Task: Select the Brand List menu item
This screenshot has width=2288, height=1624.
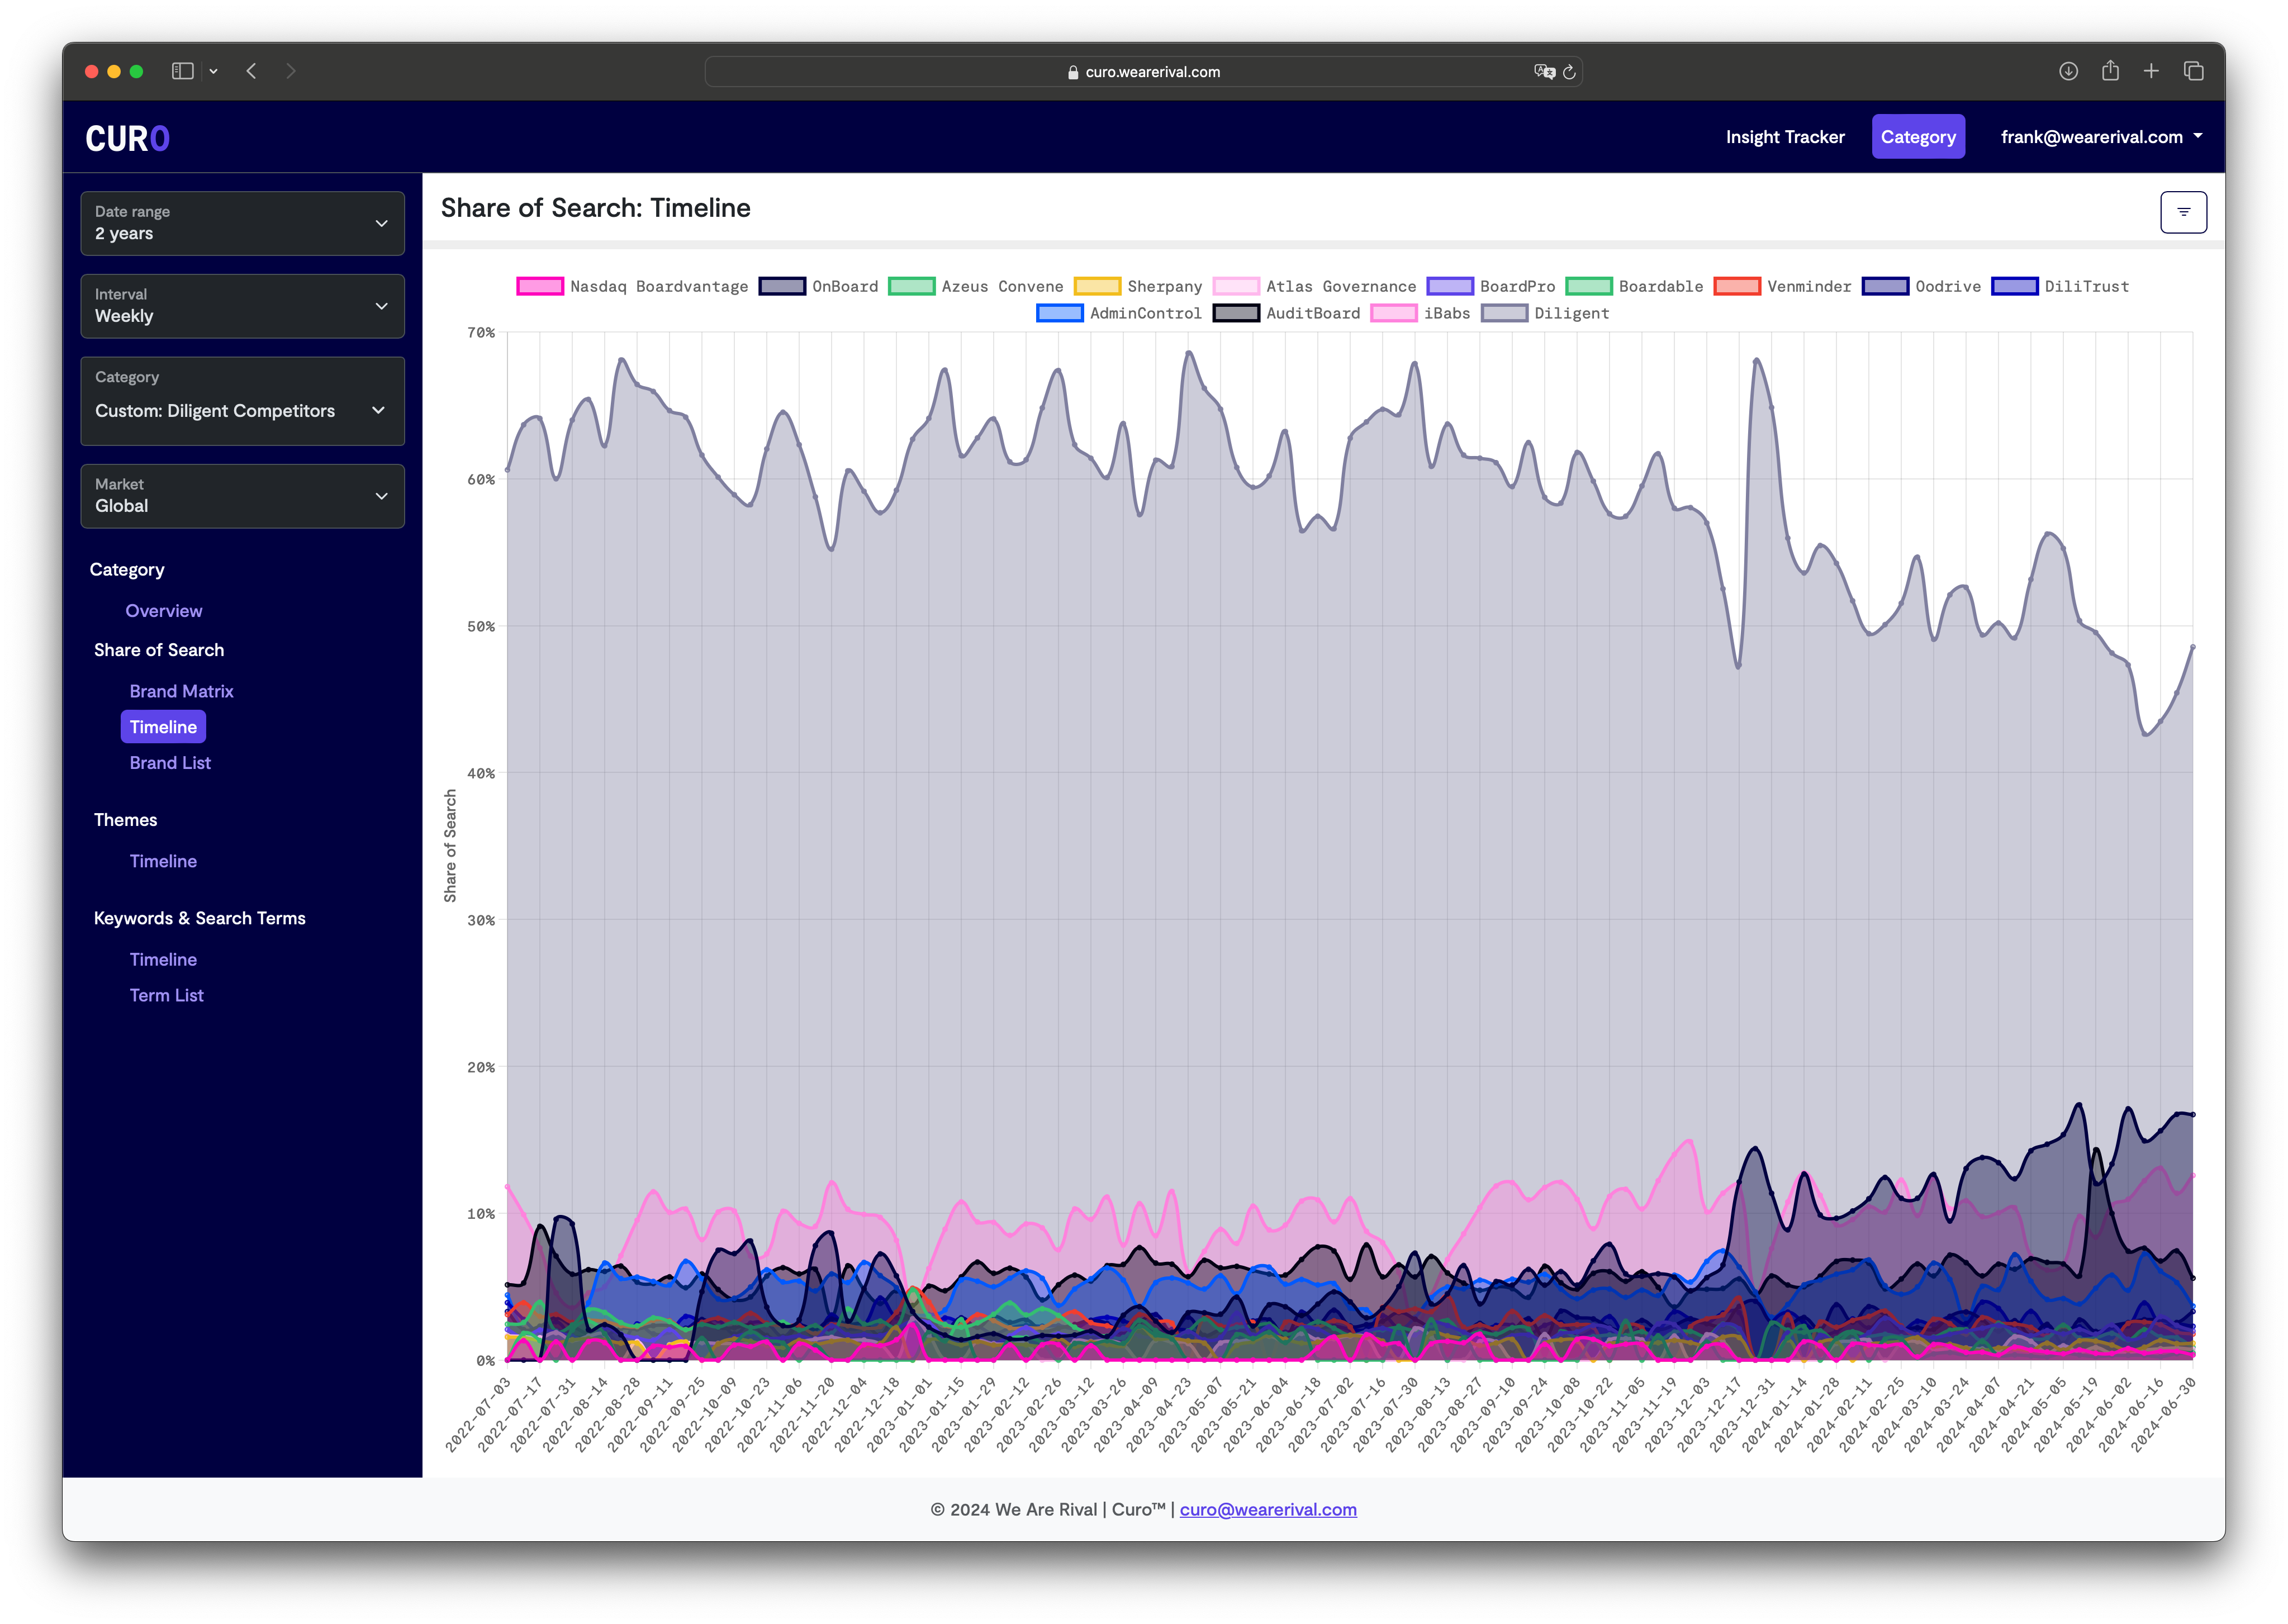Action: 170,763
